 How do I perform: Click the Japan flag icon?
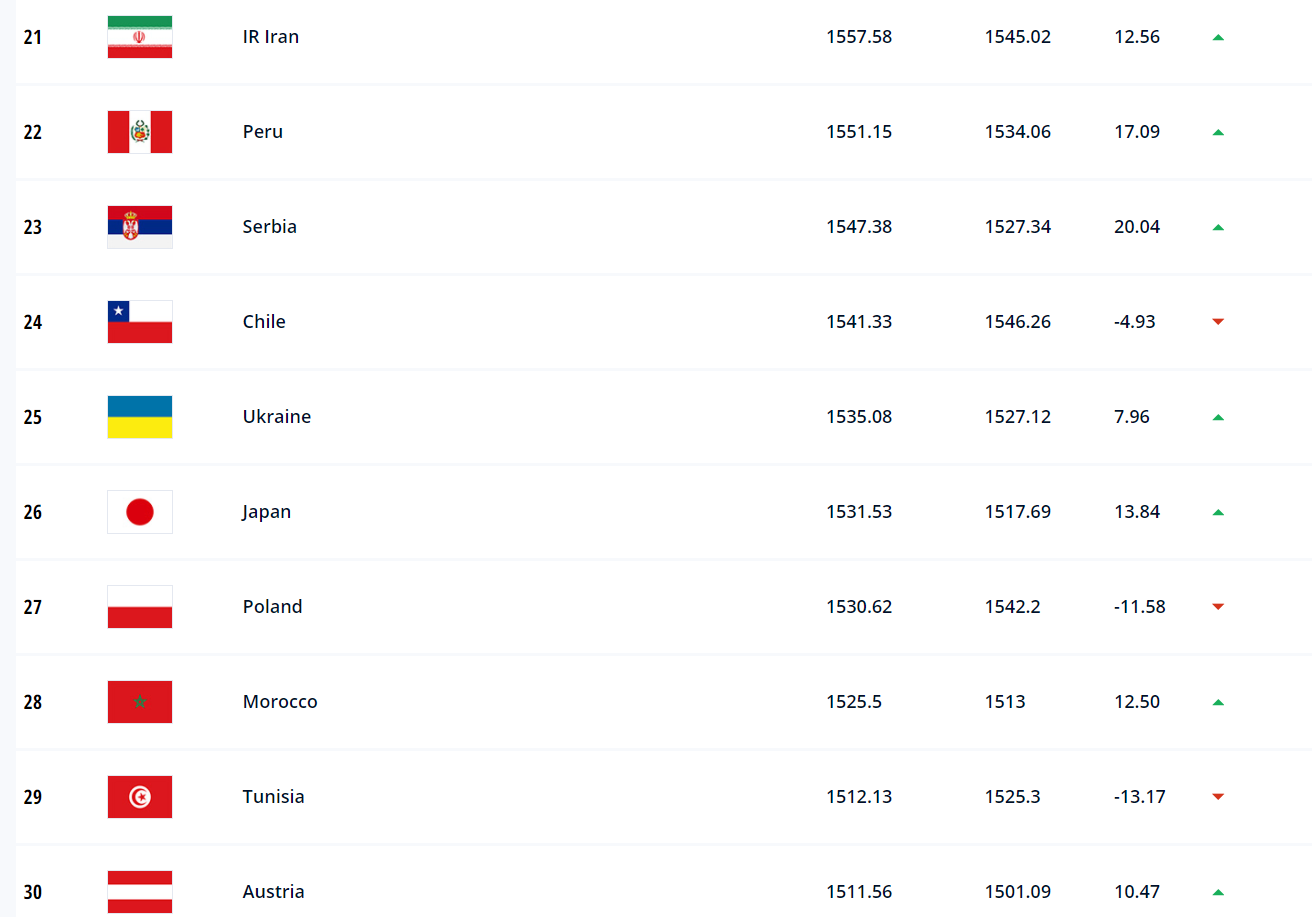tap(140, 512)
